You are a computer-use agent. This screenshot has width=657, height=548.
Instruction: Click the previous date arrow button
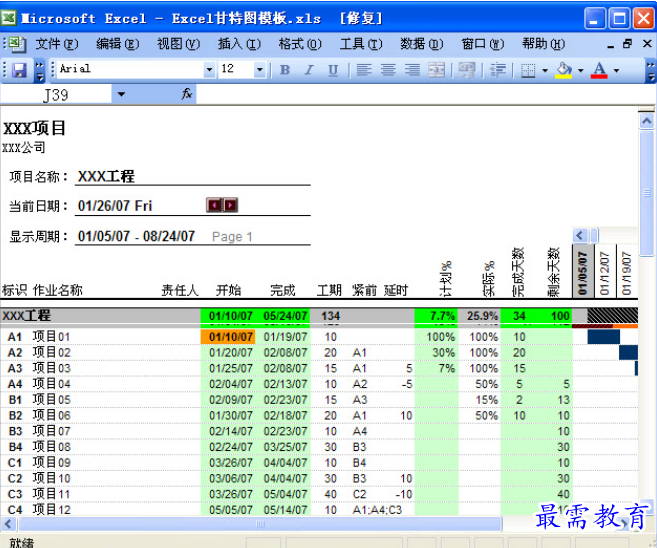coord(214,205)
